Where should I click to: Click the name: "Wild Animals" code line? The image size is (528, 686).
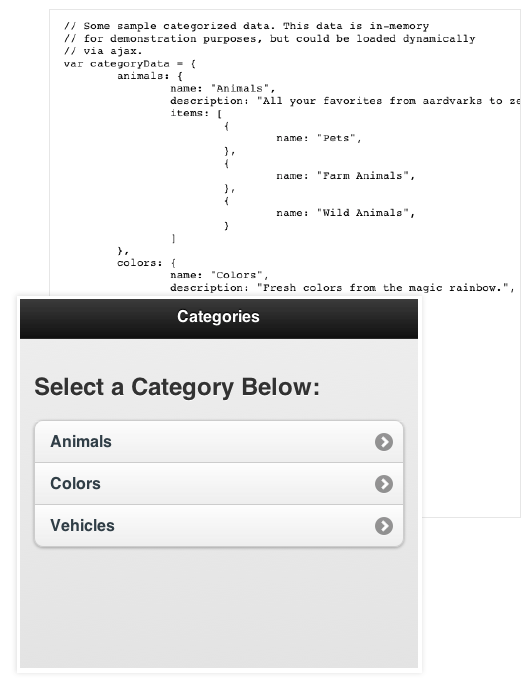(346, 213)
